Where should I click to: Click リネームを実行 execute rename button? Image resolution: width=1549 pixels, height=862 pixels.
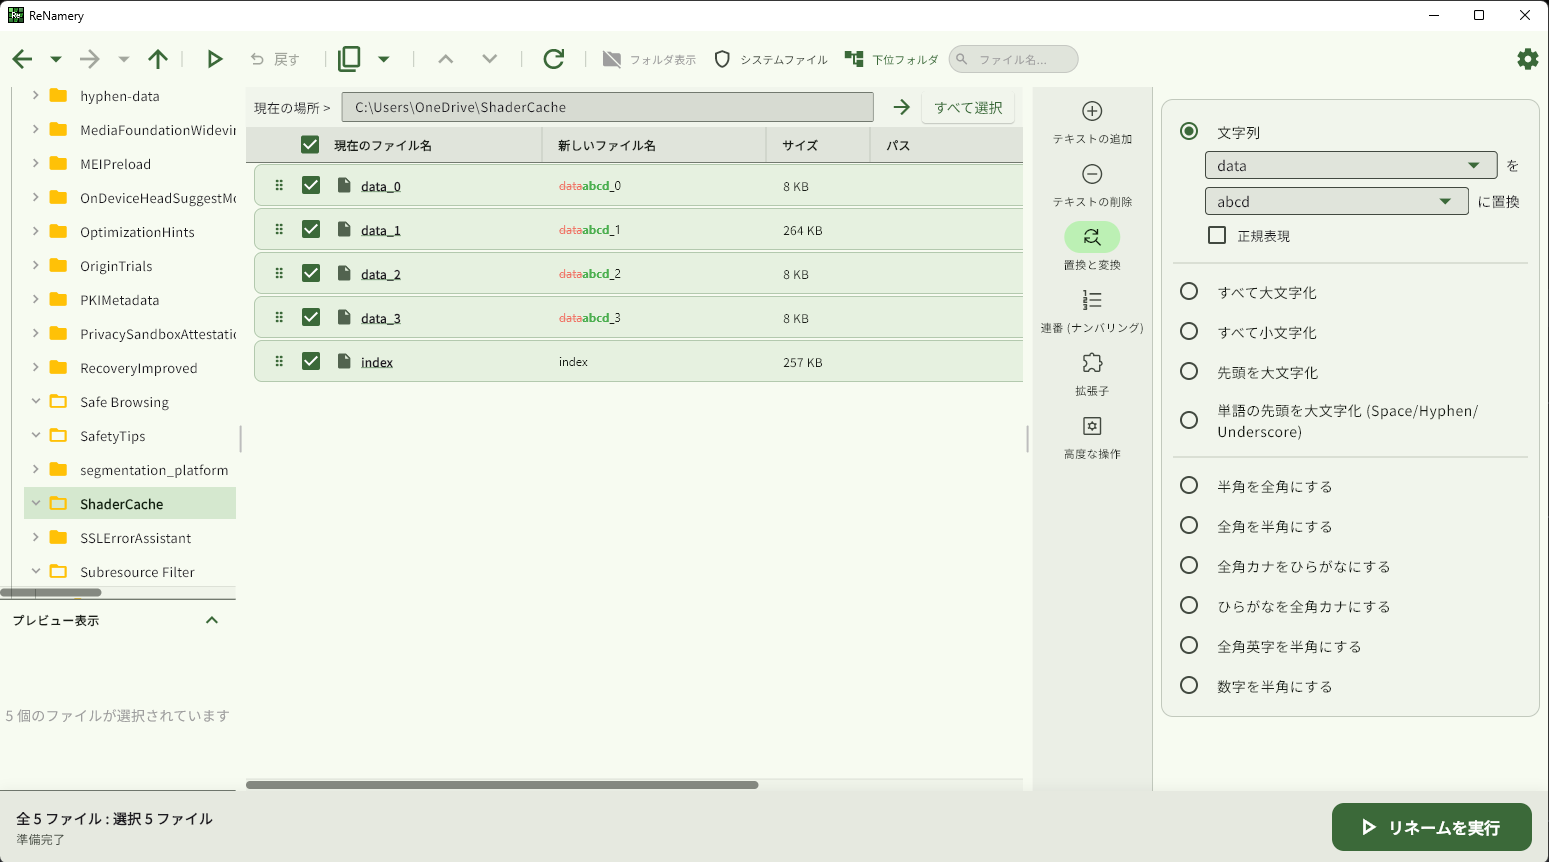click(x=1432, y=827)
